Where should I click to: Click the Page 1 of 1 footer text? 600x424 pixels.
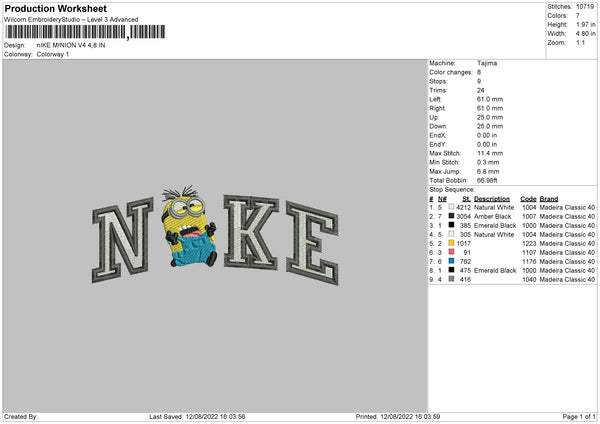point(579,416)
